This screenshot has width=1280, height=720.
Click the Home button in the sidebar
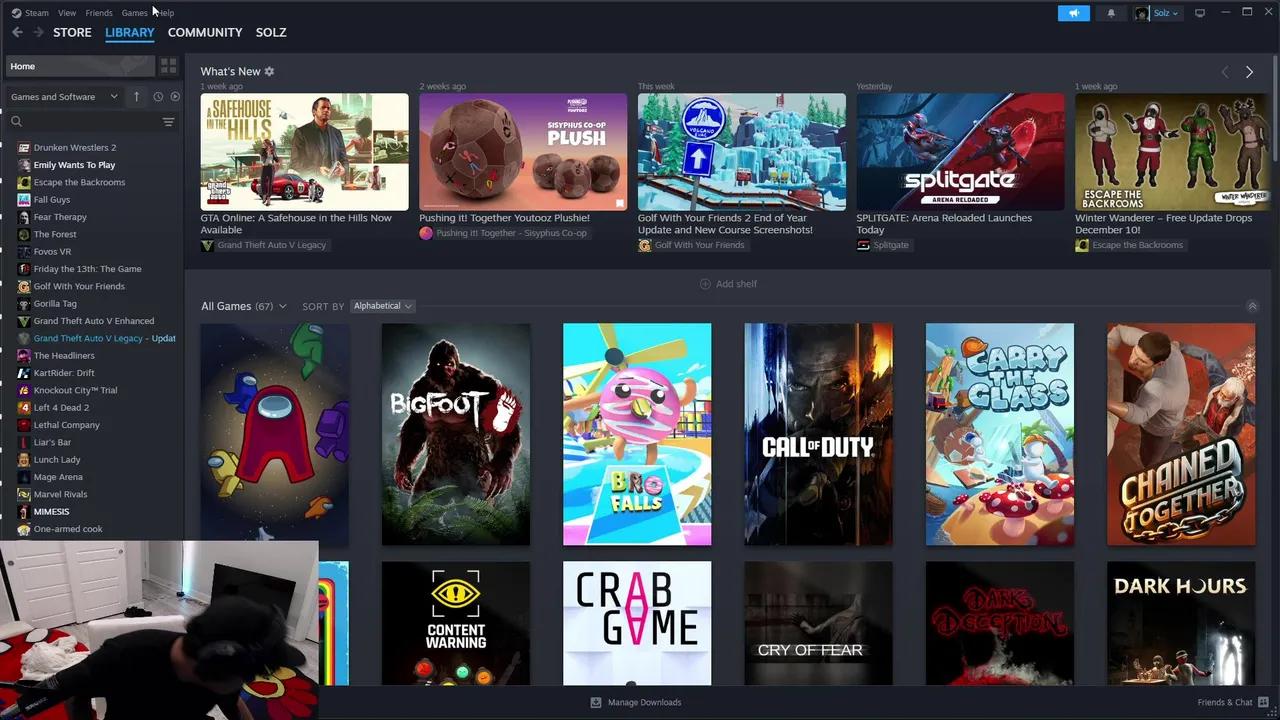click(x=78, y=66)
